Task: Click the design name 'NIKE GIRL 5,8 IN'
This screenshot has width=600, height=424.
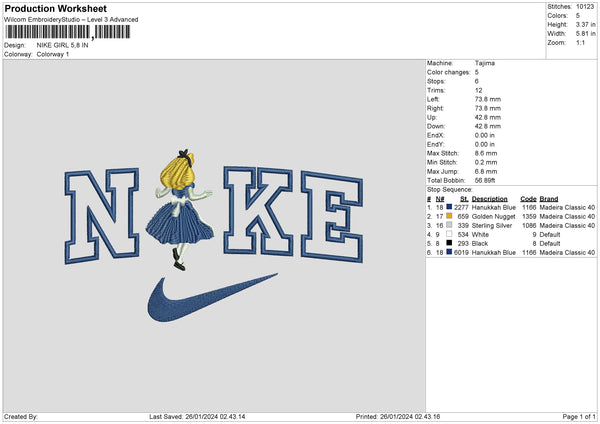Action: [62, 45]
